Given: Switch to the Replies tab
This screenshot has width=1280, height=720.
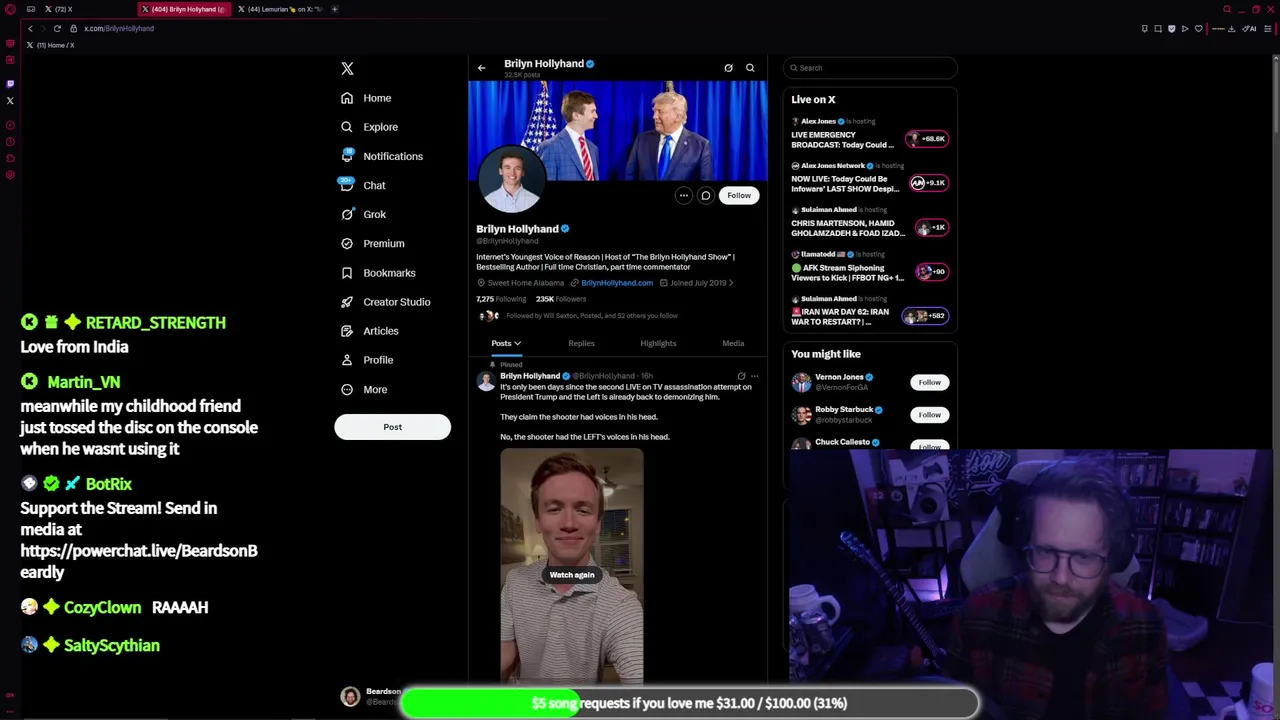Looking at the screenshot, I should pyautogui.click(x=581, y=343).
